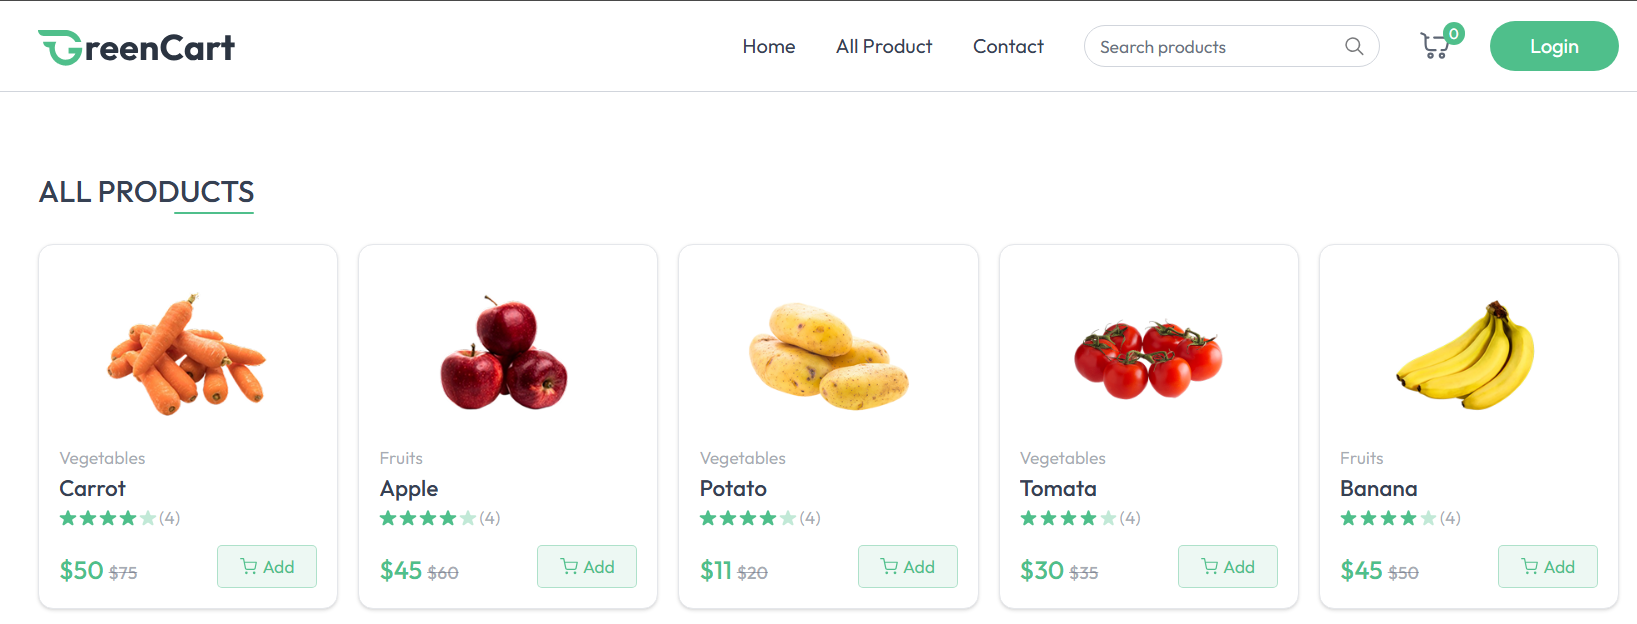Open the tomato product image
1637x624 pixels.
pos(1148,359)
